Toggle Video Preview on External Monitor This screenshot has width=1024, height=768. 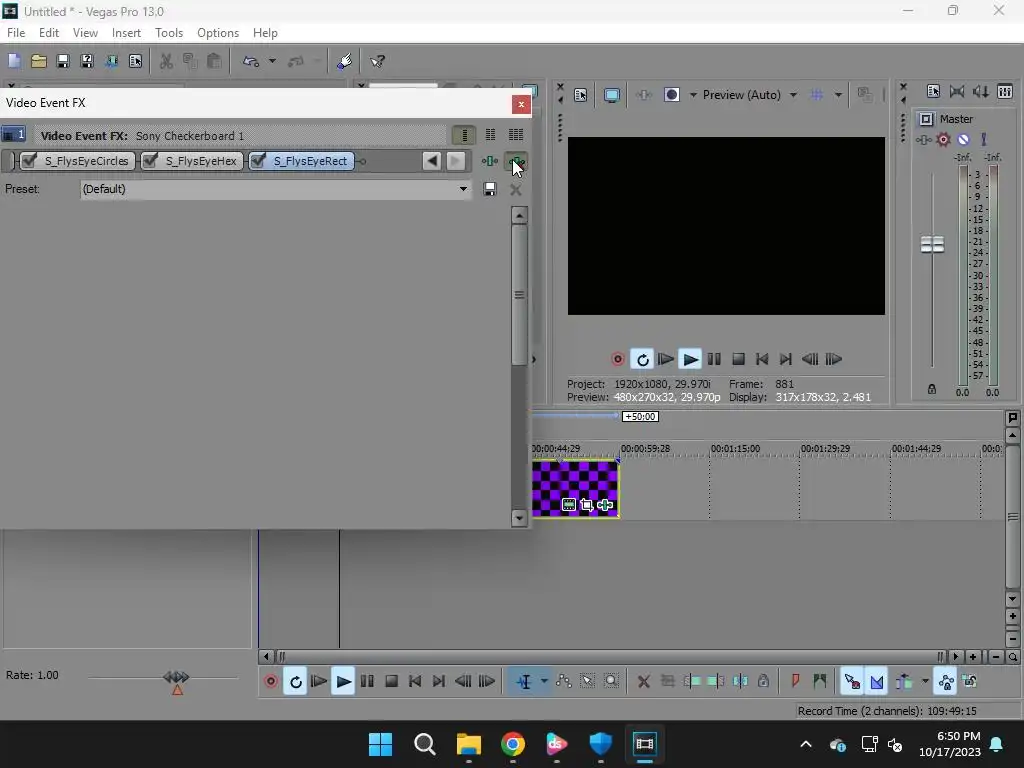tap(612, 95)
